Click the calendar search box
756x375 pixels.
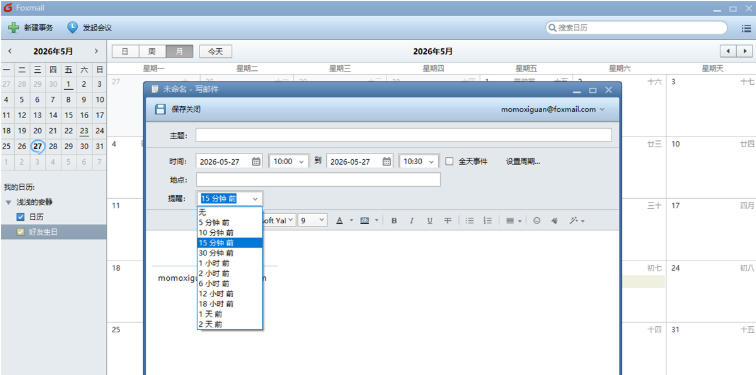636,28
